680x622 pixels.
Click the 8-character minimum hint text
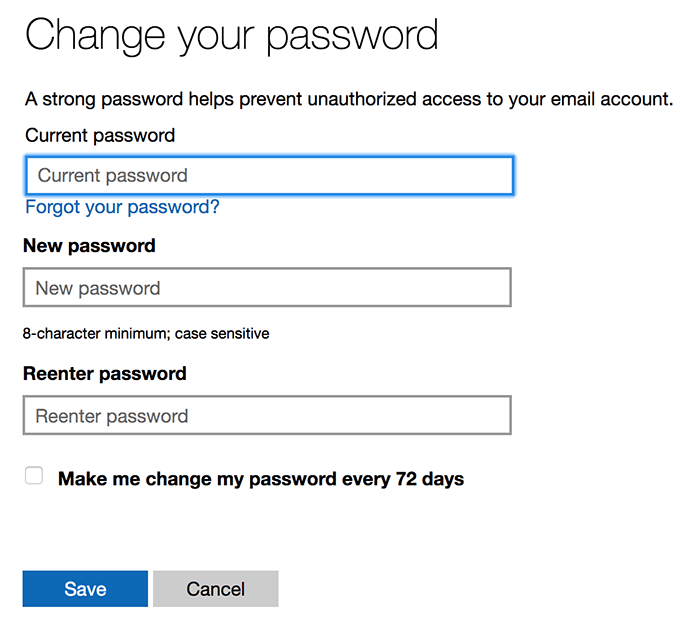[146, 333]
